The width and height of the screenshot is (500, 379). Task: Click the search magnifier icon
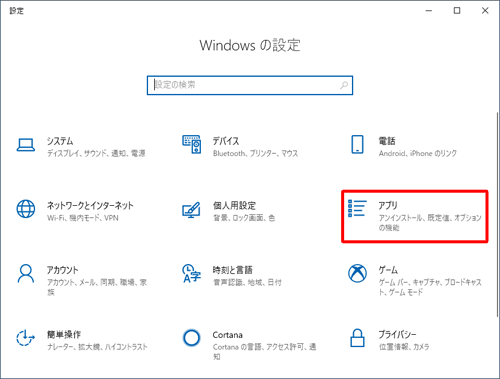[344, 85]
